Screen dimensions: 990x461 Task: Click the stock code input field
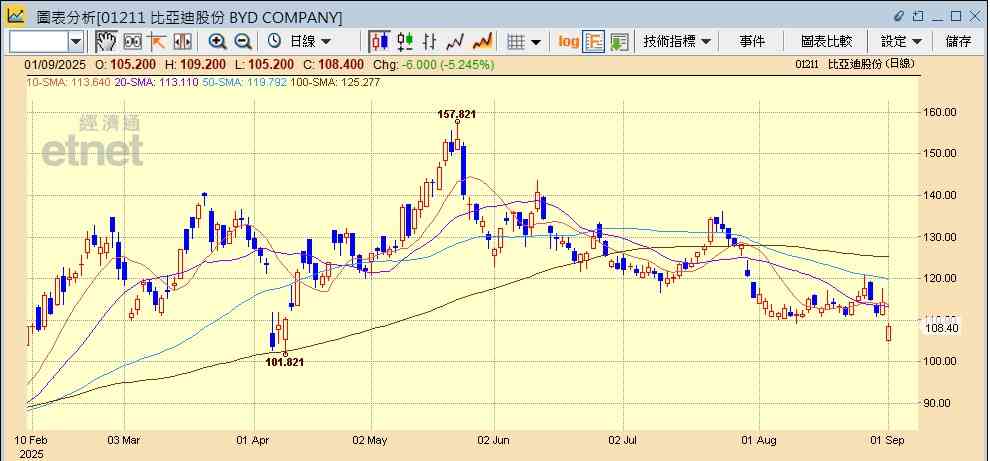(x=39, y=42)
